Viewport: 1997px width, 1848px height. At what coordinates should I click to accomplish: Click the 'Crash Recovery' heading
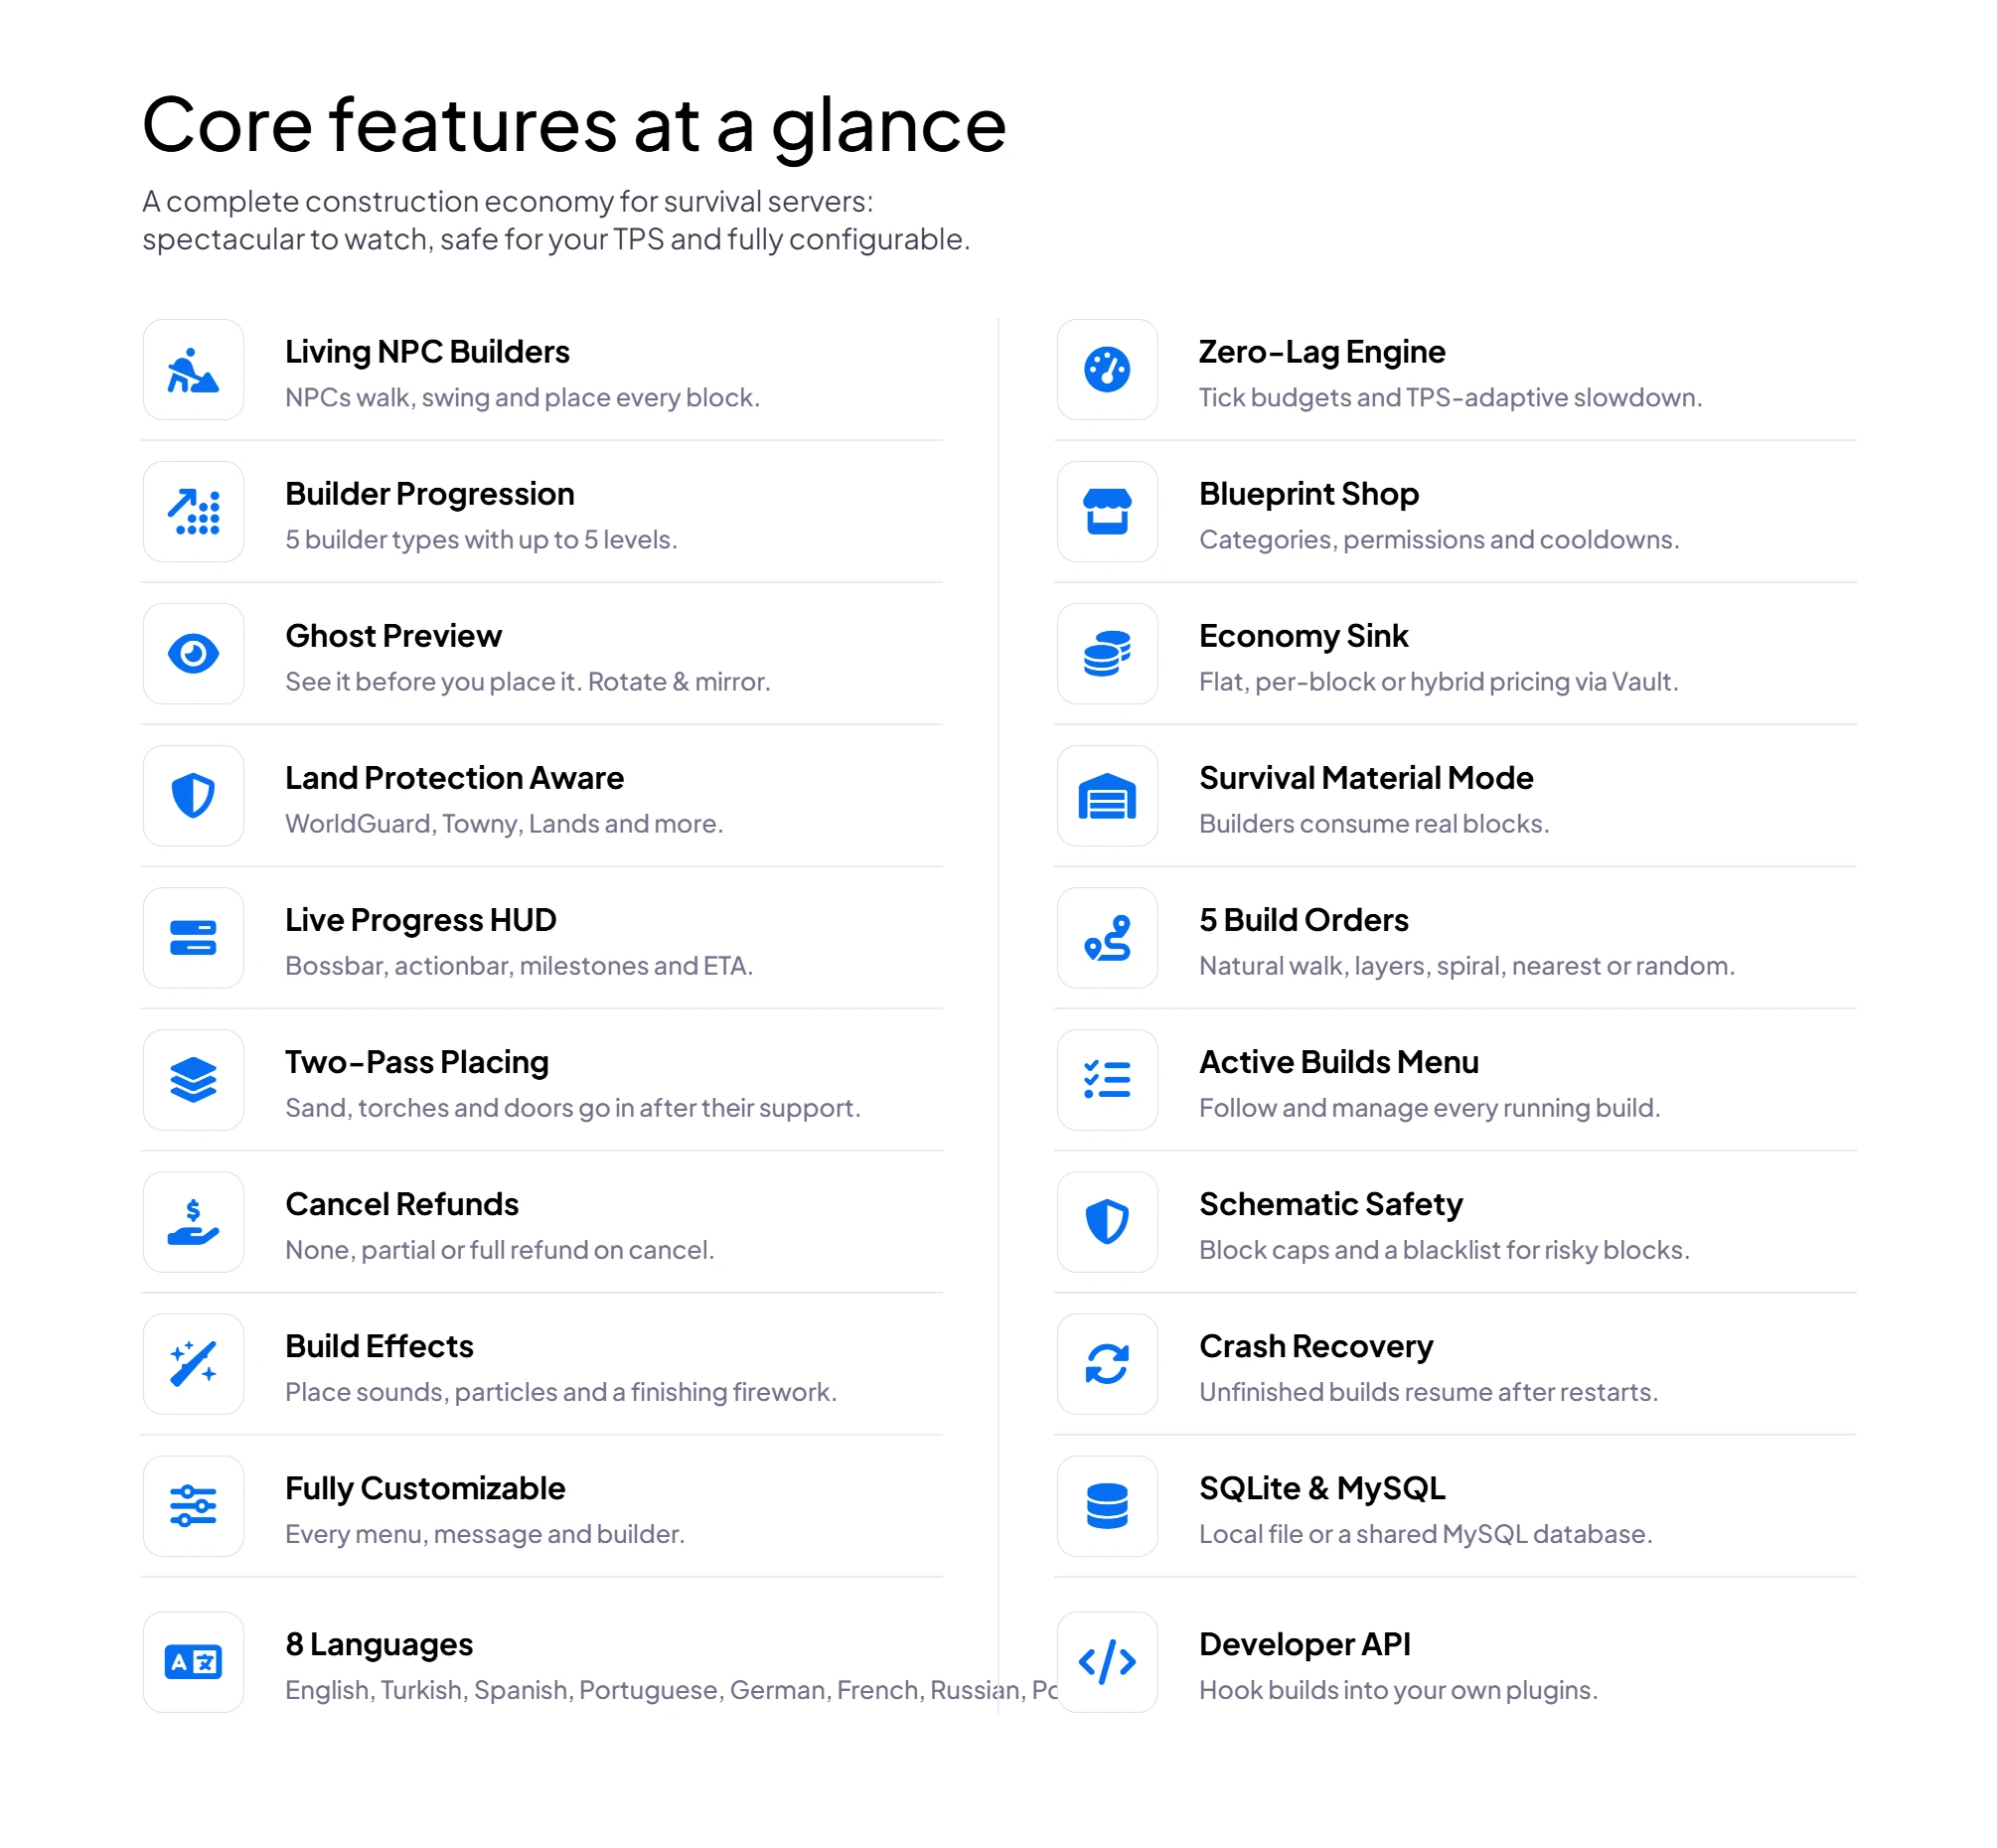(1316, 1346)
